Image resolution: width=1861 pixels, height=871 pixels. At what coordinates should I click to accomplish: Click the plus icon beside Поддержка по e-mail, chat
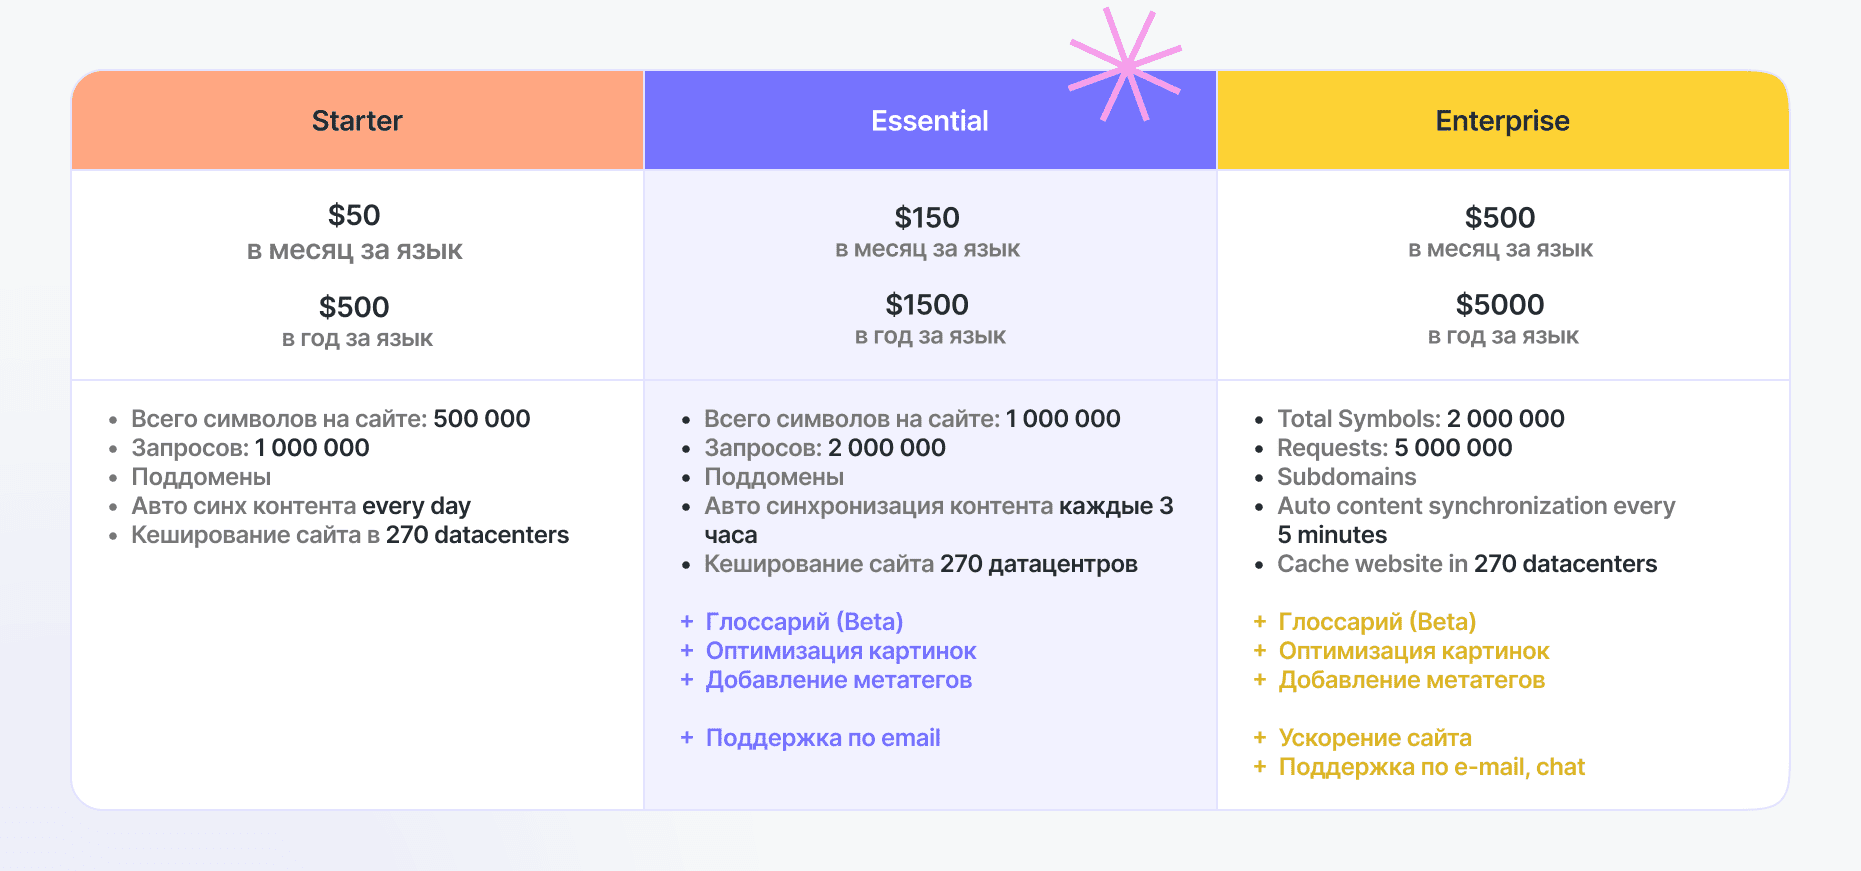(x=1260, y=767)
